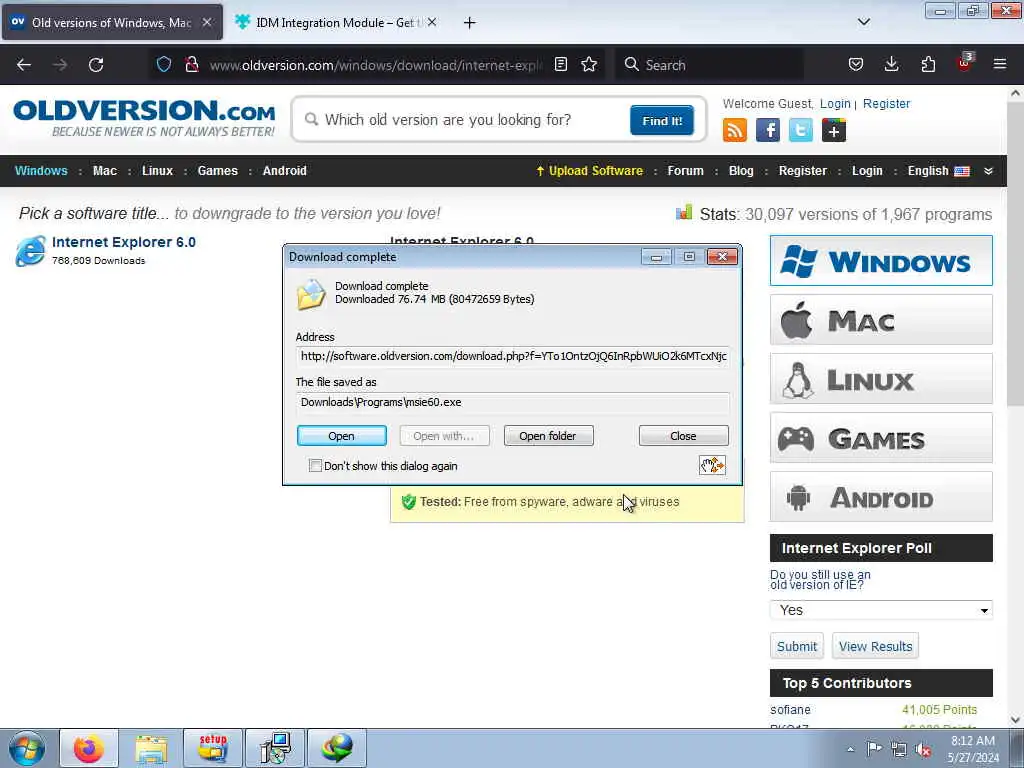Close the IDM Integration Module tab
1024x768 pixels.
pyautogui.click(x=432, y=22)
